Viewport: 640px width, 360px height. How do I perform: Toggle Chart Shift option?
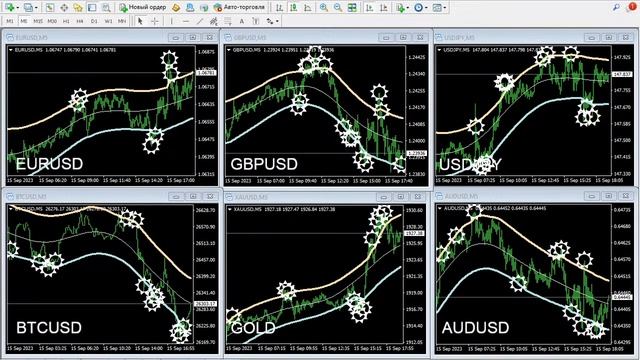[x=384, y=7]
